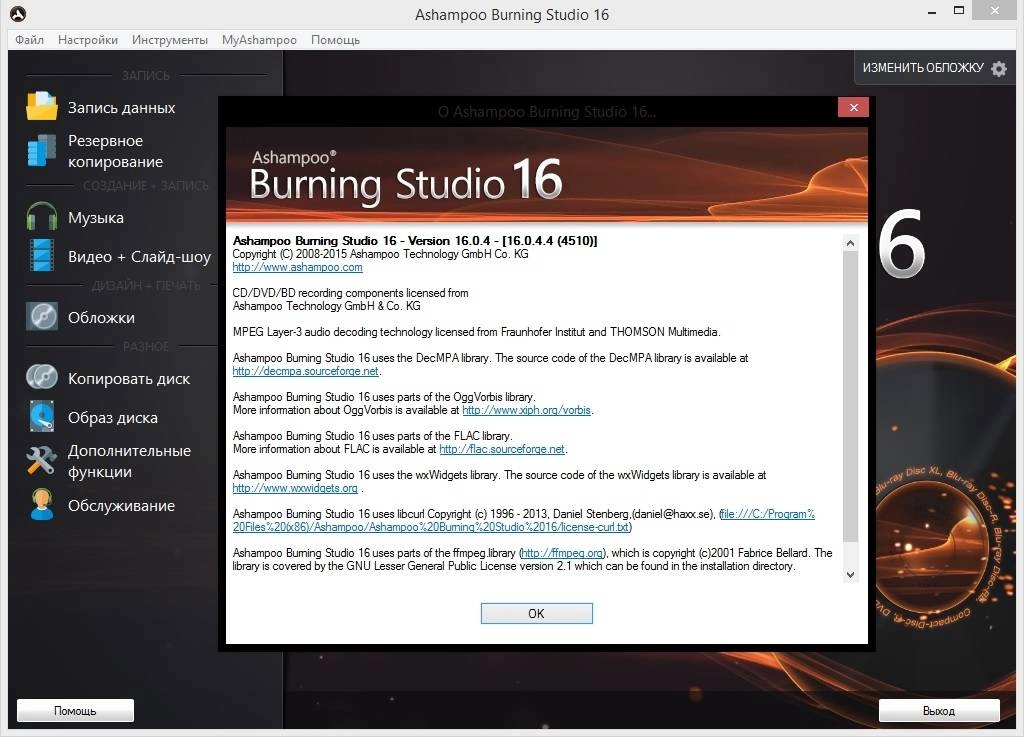Click the scroll down arrow in About text
The width and height of the screenshot is (1024, 737).
point(850,575)
